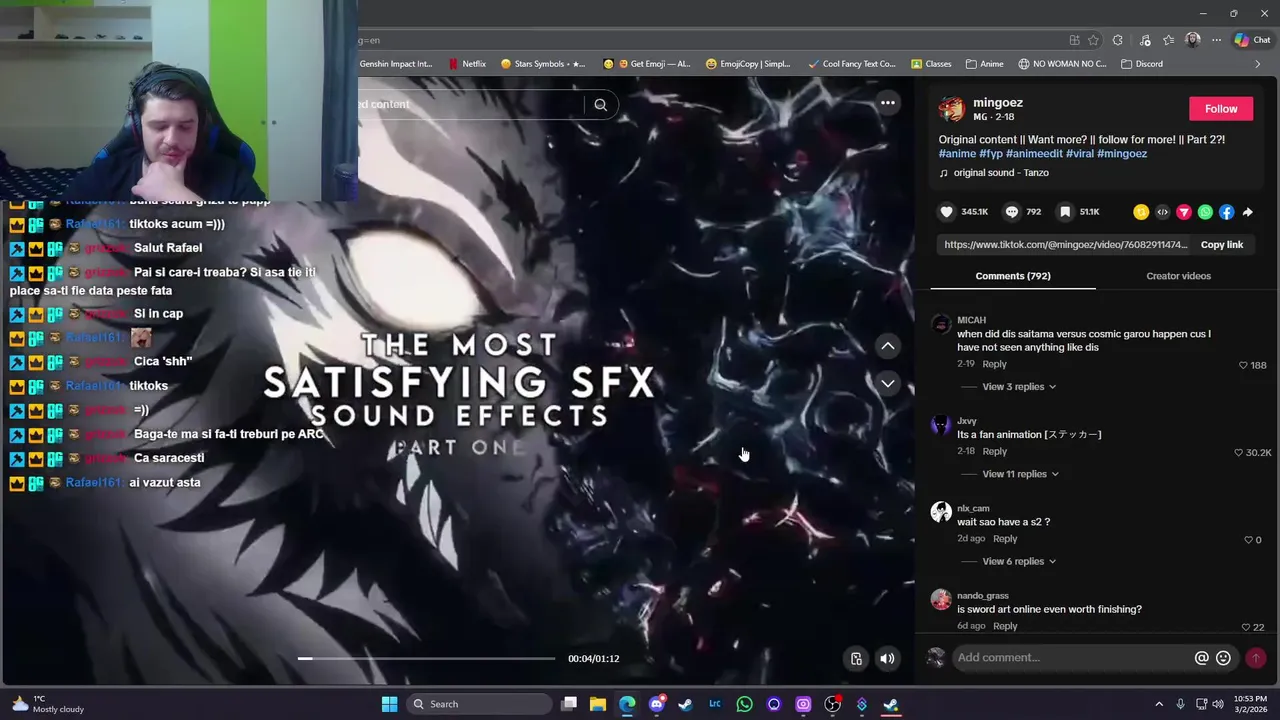
Task: Reply to nando_grass's comment
Action: coord(1005,626)
